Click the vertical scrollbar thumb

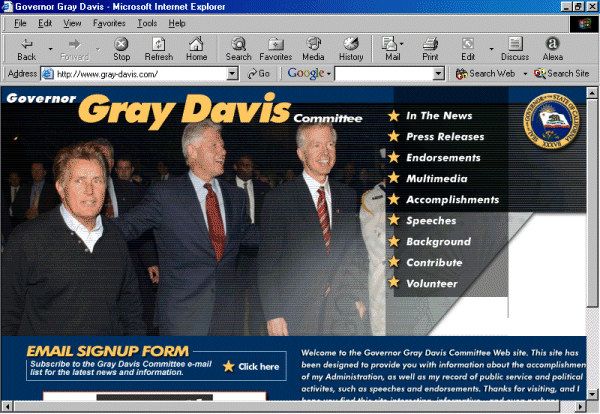592,202
